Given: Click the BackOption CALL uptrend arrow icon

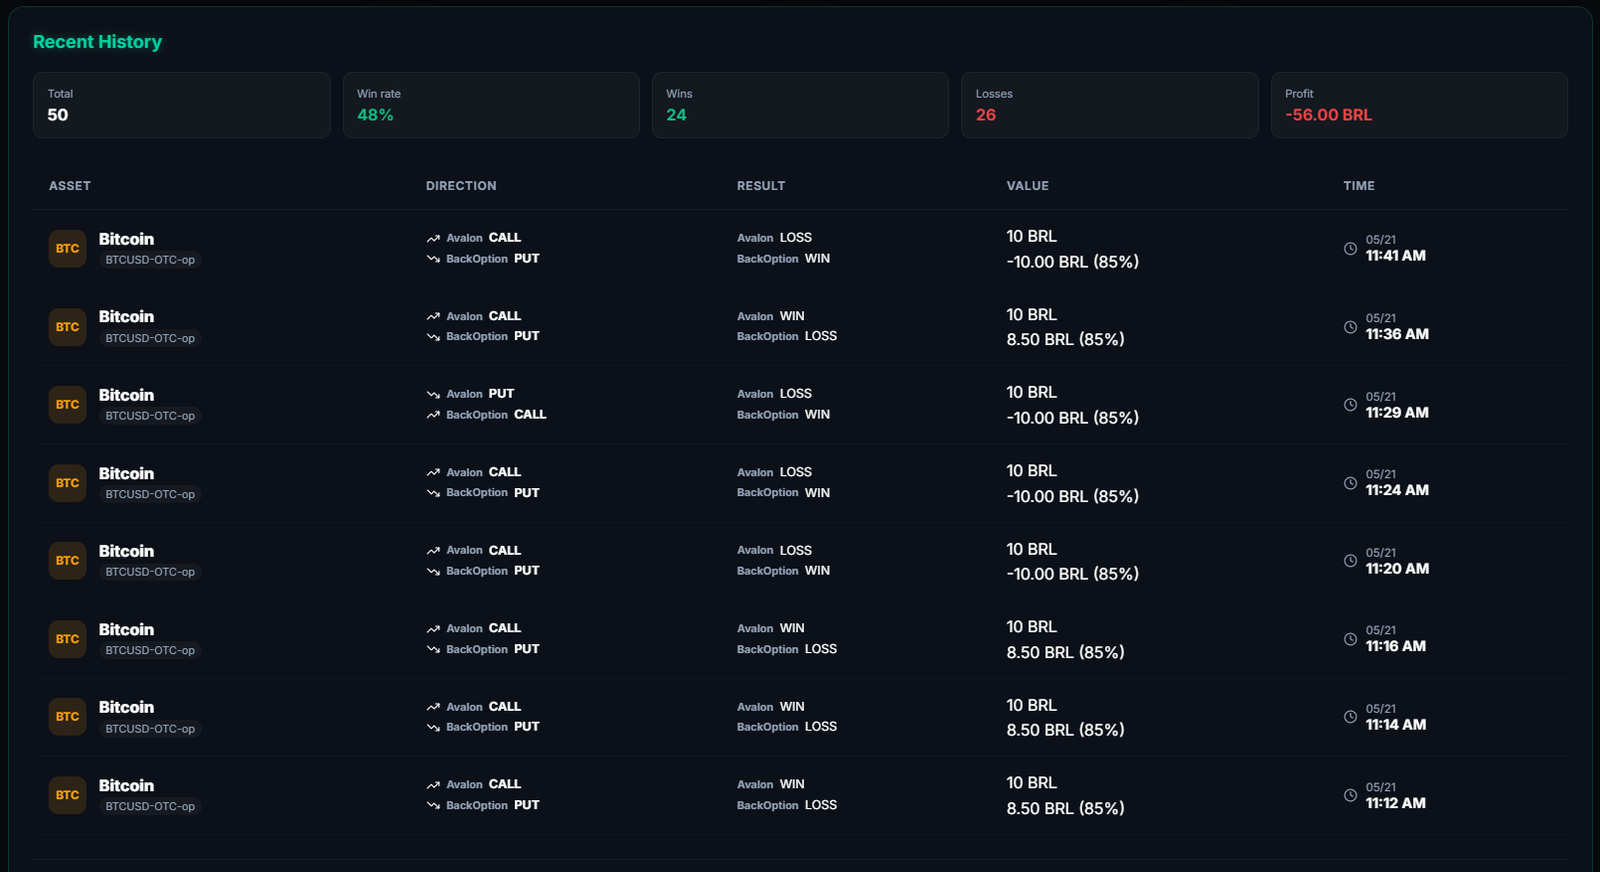Looking at the screenshot, I should pos(433,415).
